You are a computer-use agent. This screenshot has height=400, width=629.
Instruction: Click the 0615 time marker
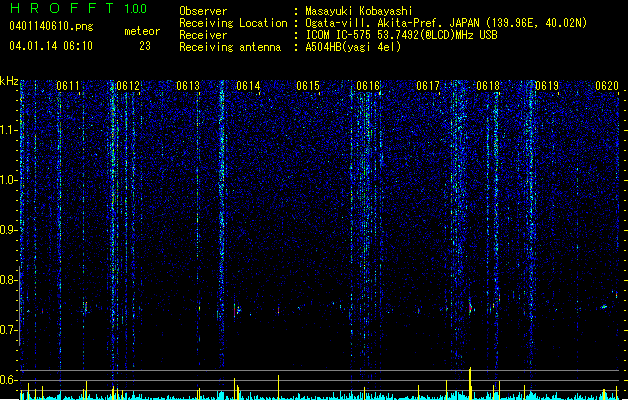pyautogui.click(x=308, y=86)
